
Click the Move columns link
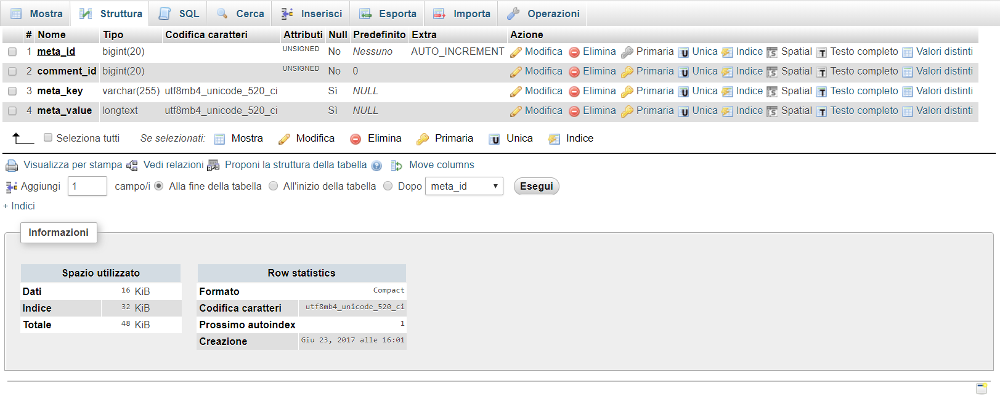(441, 165)
